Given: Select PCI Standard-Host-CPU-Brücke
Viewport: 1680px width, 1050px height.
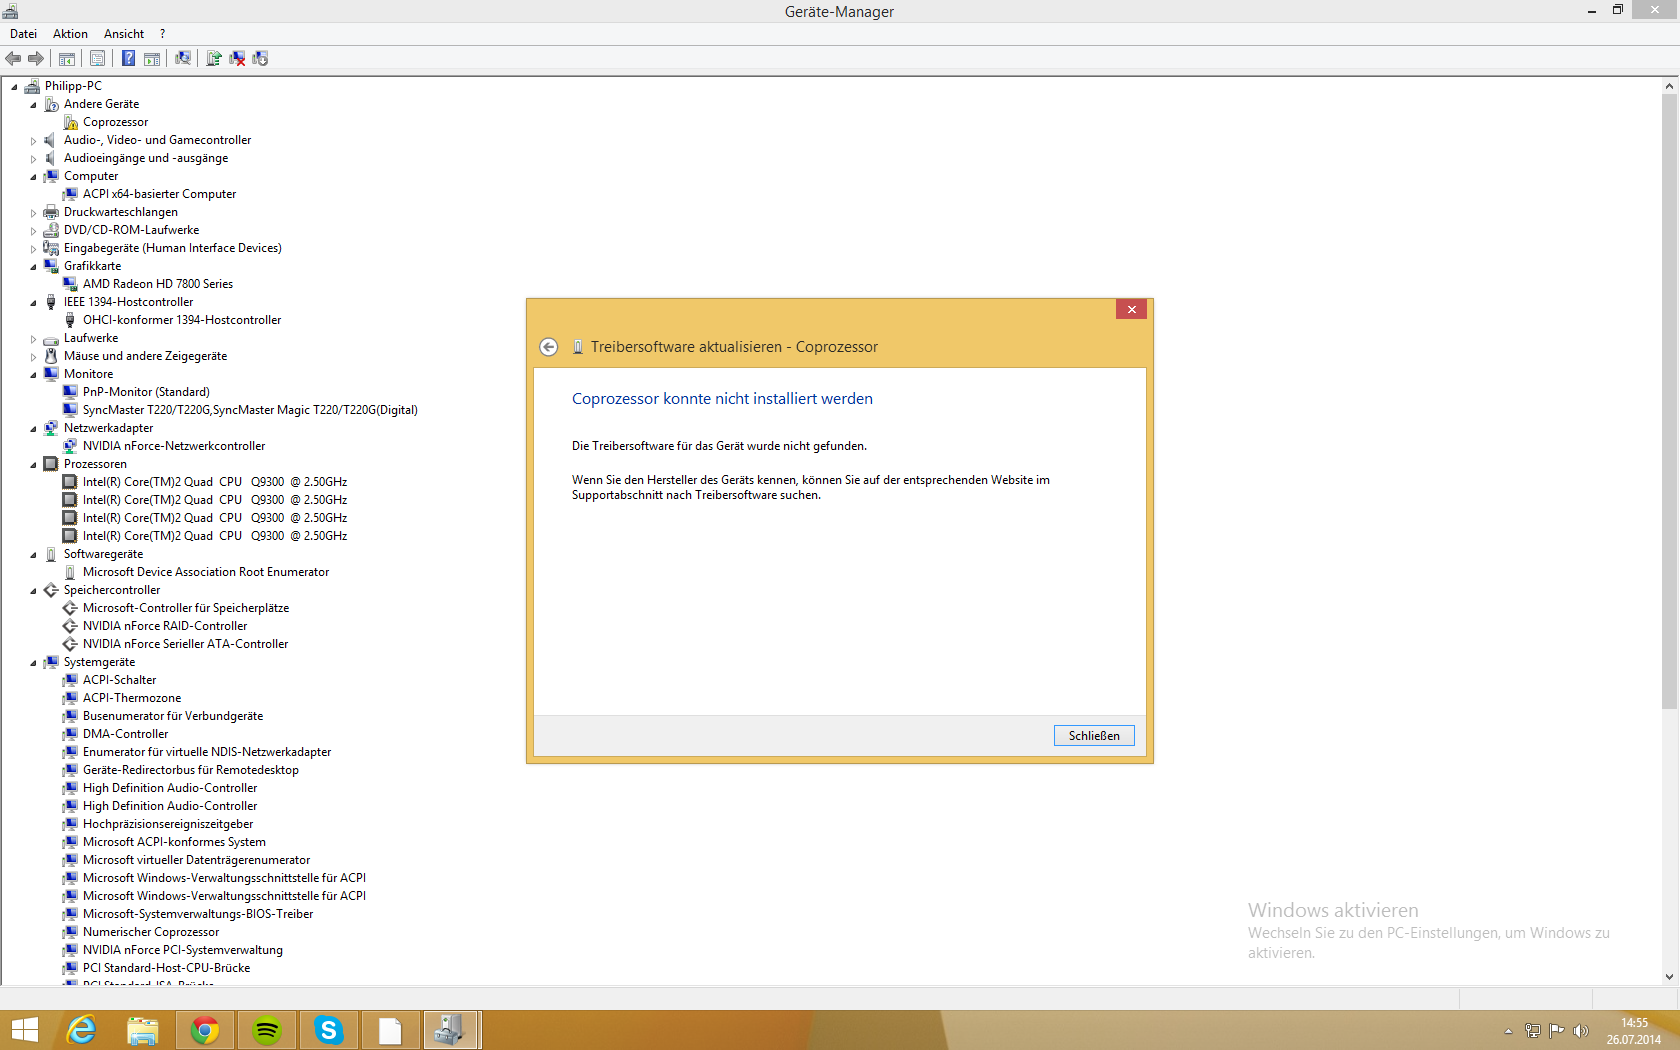Looking at the screenshot, I should click(x=166, y=968).
